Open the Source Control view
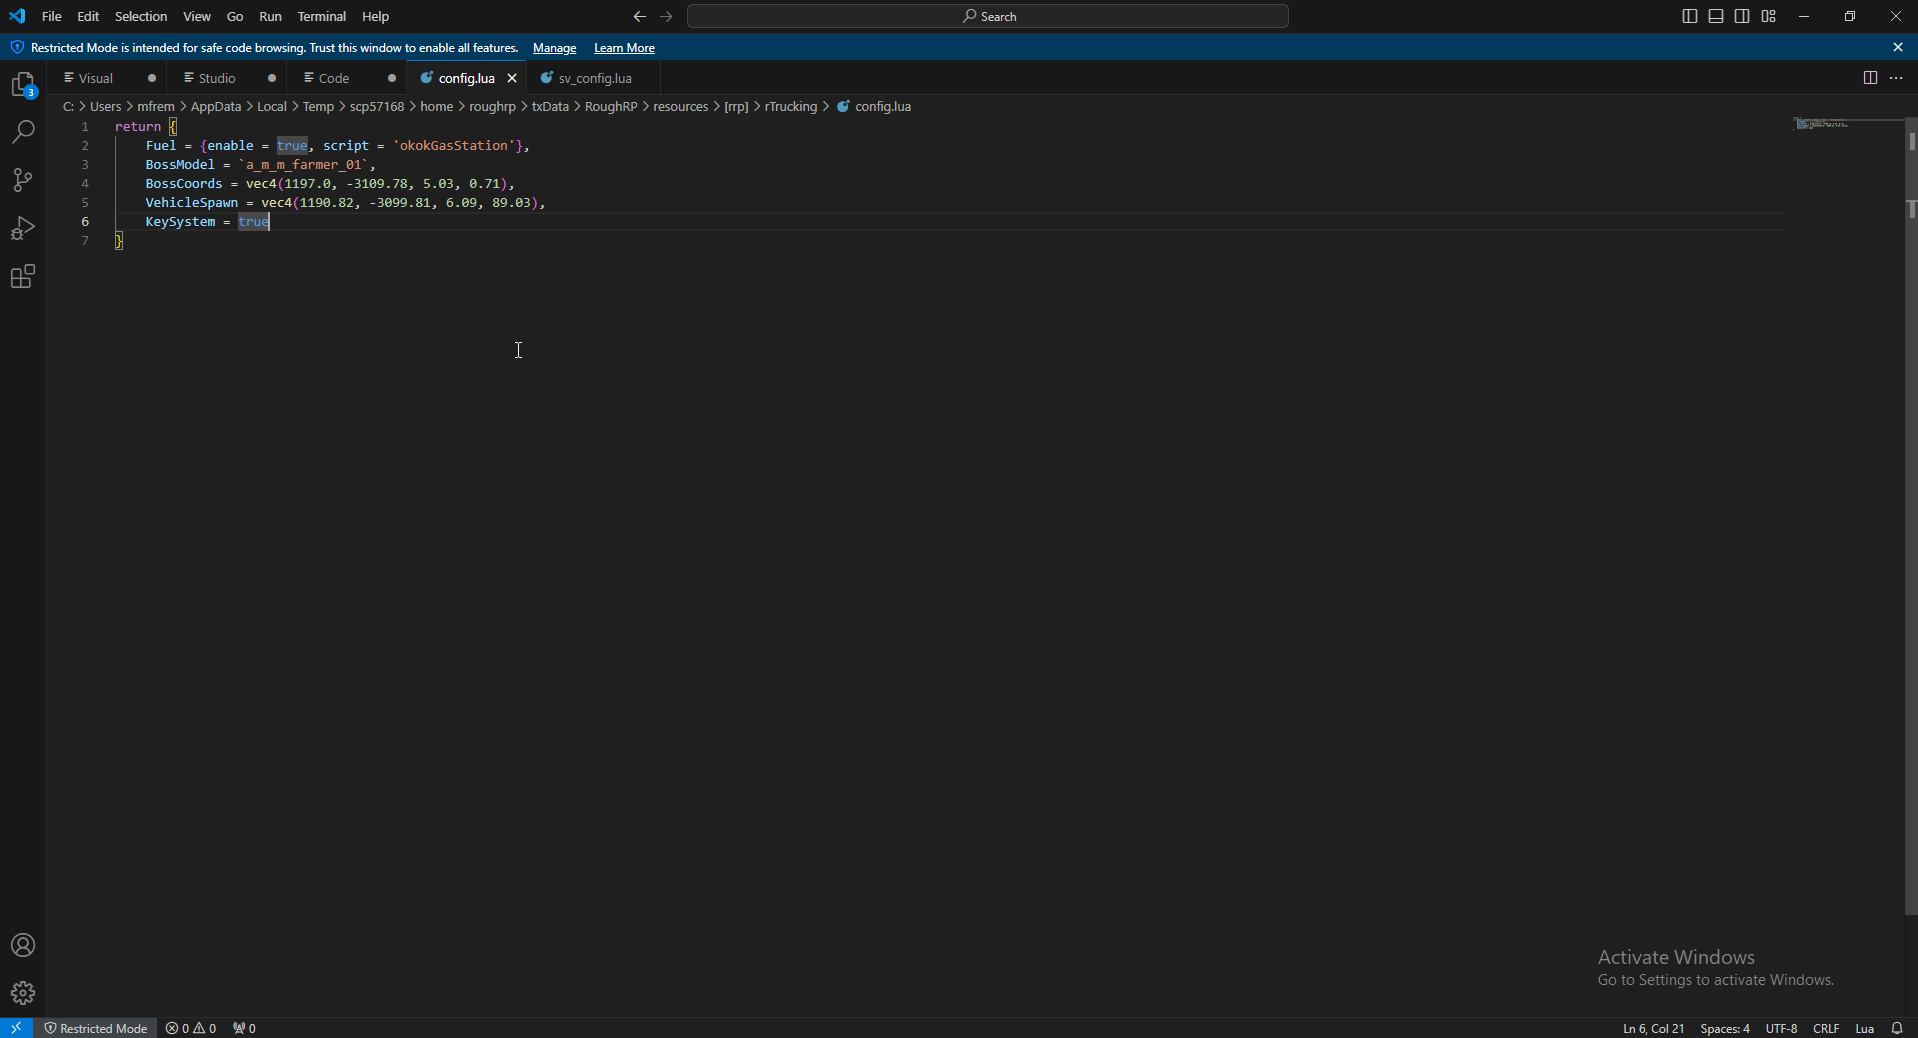1918x1038 pixels. click(22, 180)
